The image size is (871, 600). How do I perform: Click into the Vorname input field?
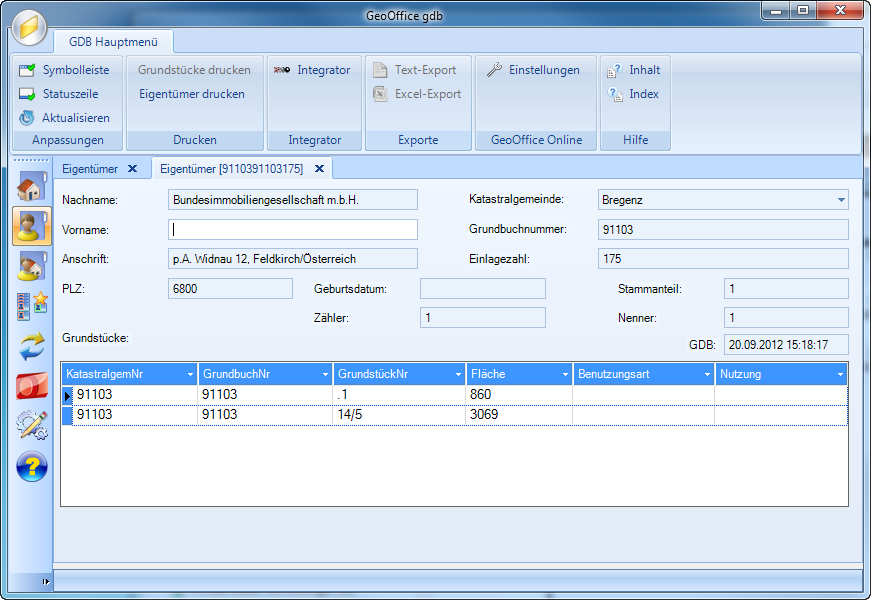click(292, 230)
